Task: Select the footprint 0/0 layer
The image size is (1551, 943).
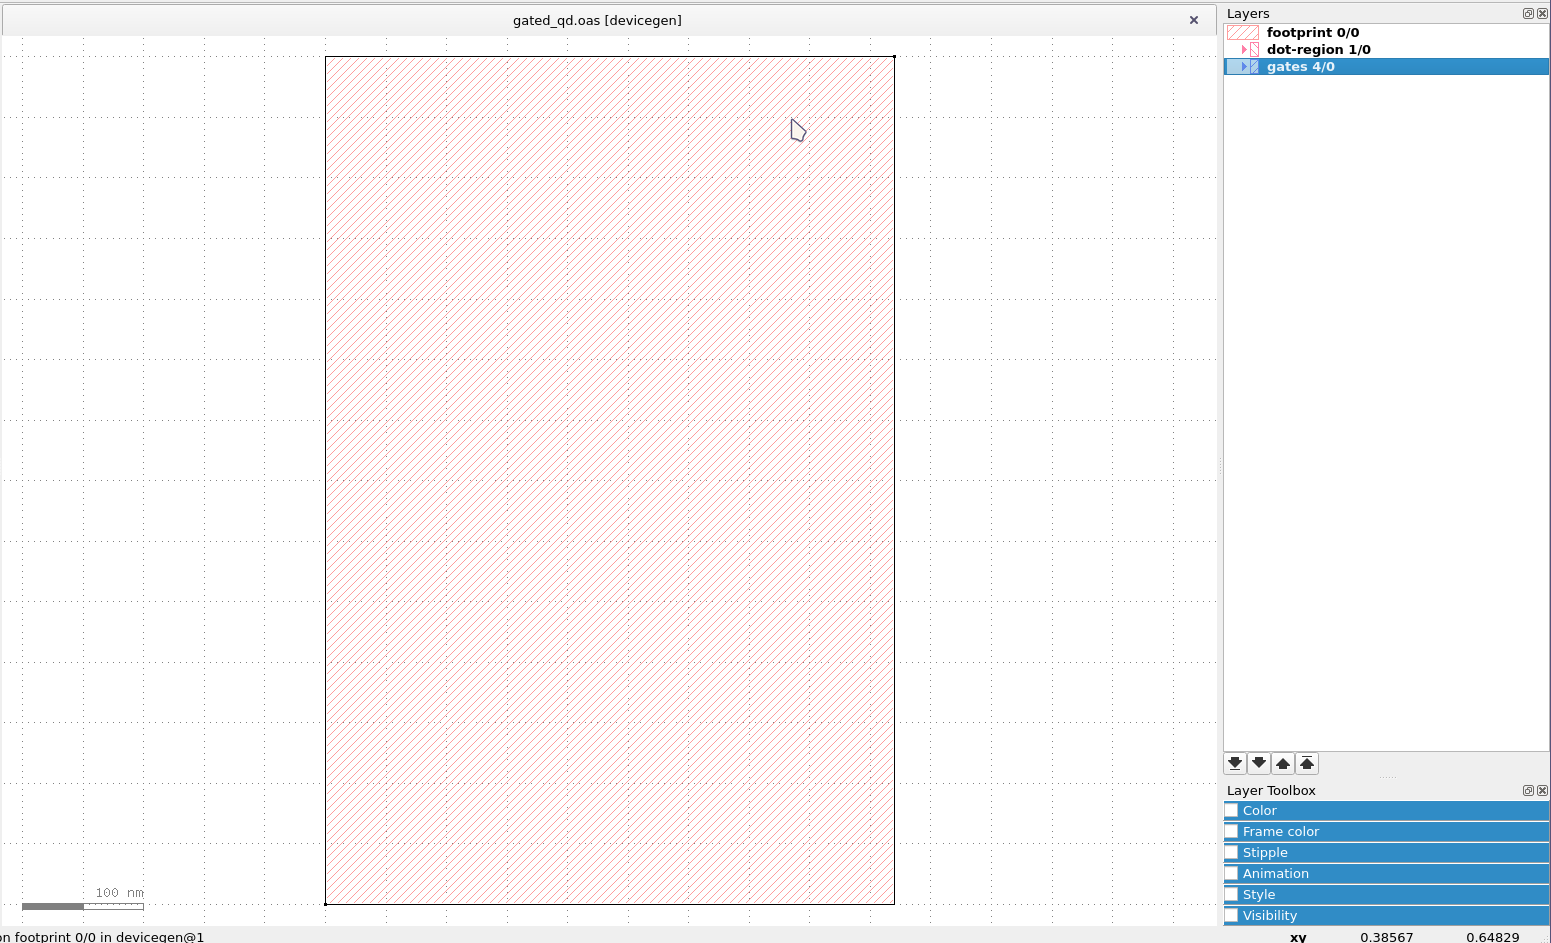Action: point(1312,32)
